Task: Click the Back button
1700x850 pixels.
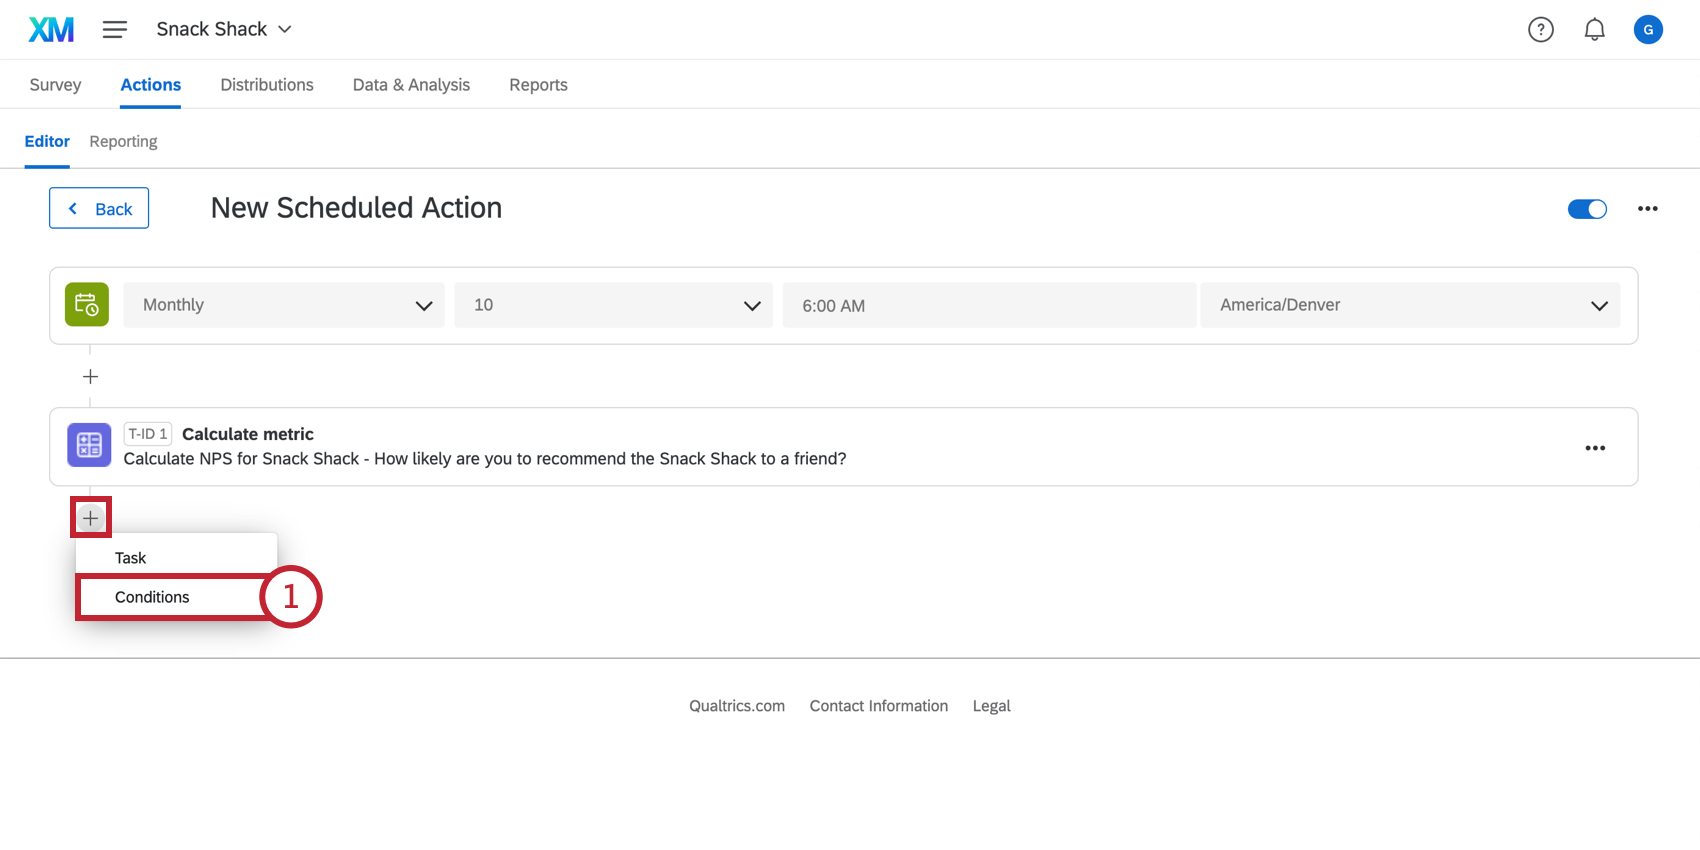Action: coord(99,208)
